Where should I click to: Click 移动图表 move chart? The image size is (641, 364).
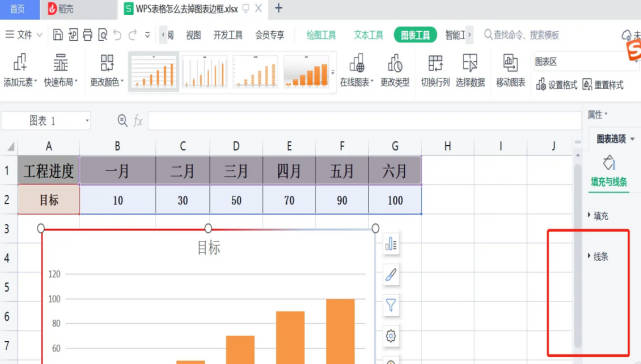click(511, 70)
